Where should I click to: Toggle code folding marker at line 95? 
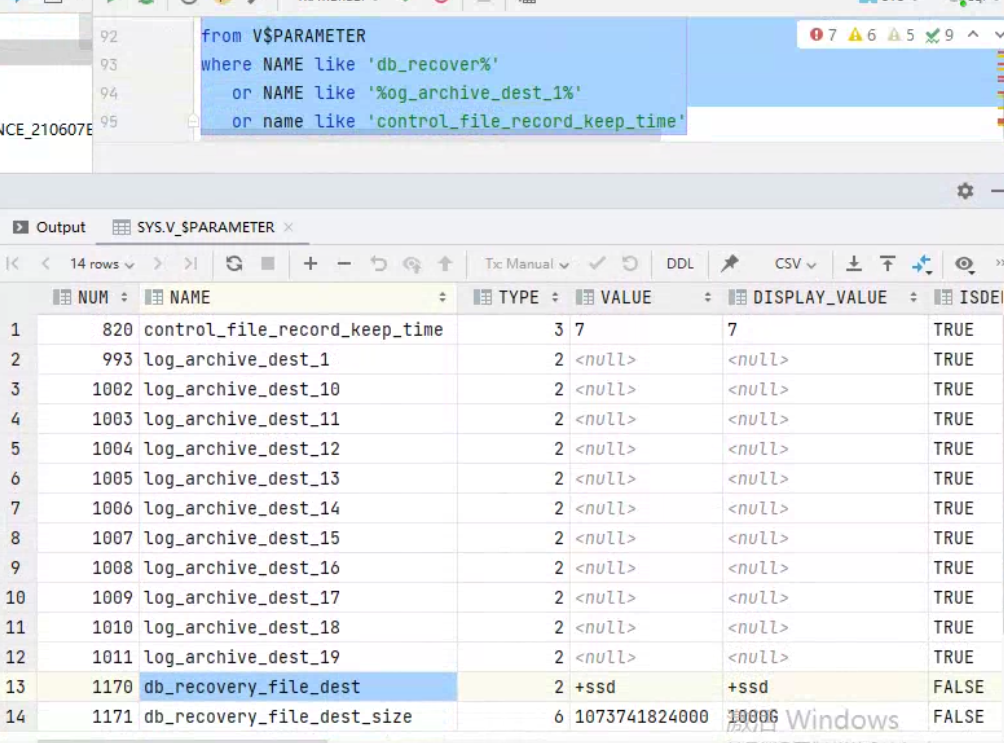click(193, 120)
